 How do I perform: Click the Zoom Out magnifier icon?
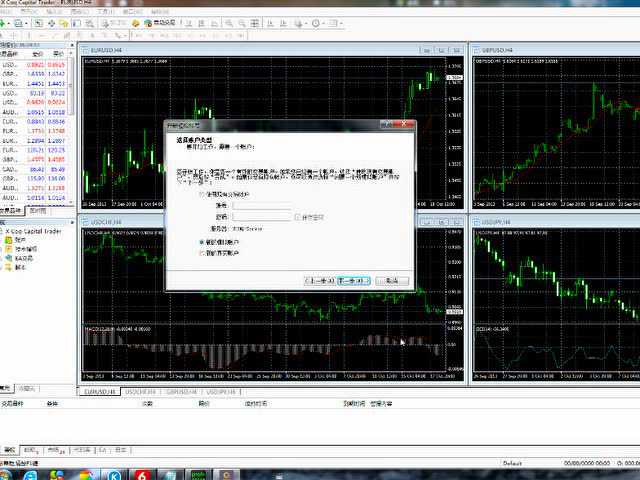(242, 24)
